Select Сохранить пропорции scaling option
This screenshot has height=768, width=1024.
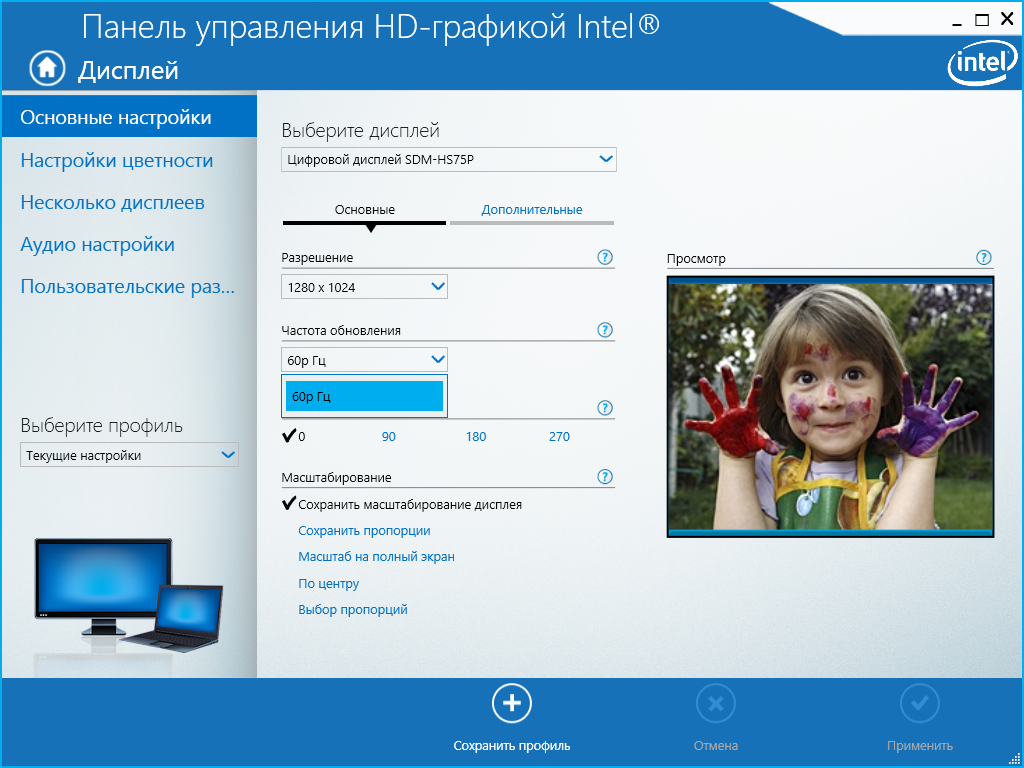pos(364,531)
